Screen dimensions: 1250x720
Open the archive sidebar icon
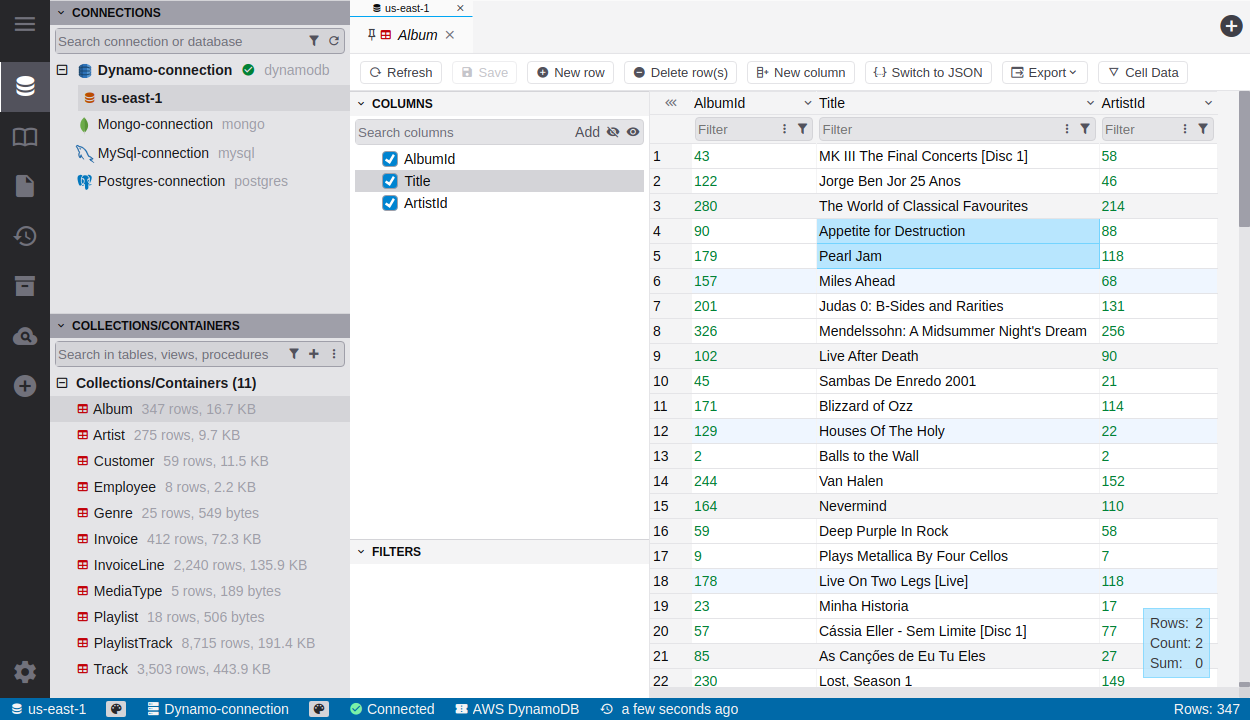[x=25, y=286]
